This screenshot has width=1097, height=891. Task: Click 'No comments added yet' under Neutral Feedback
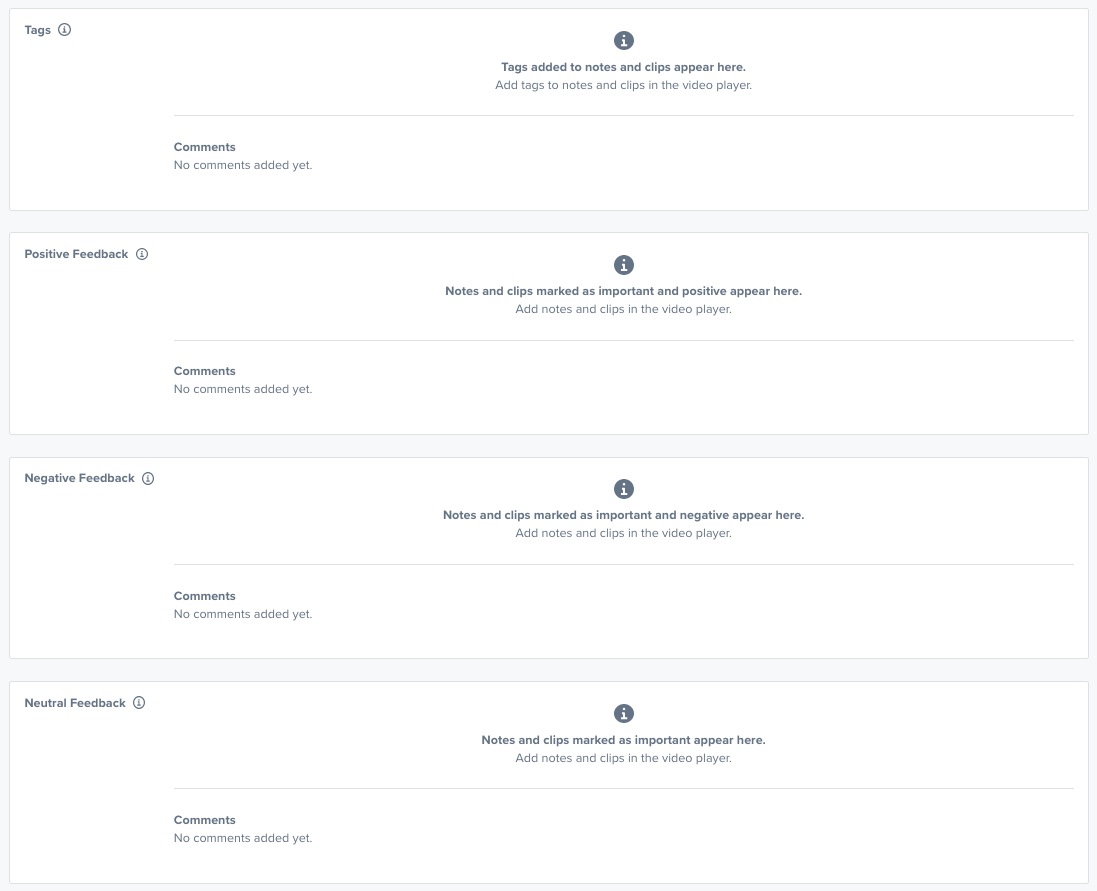point(243,838)
